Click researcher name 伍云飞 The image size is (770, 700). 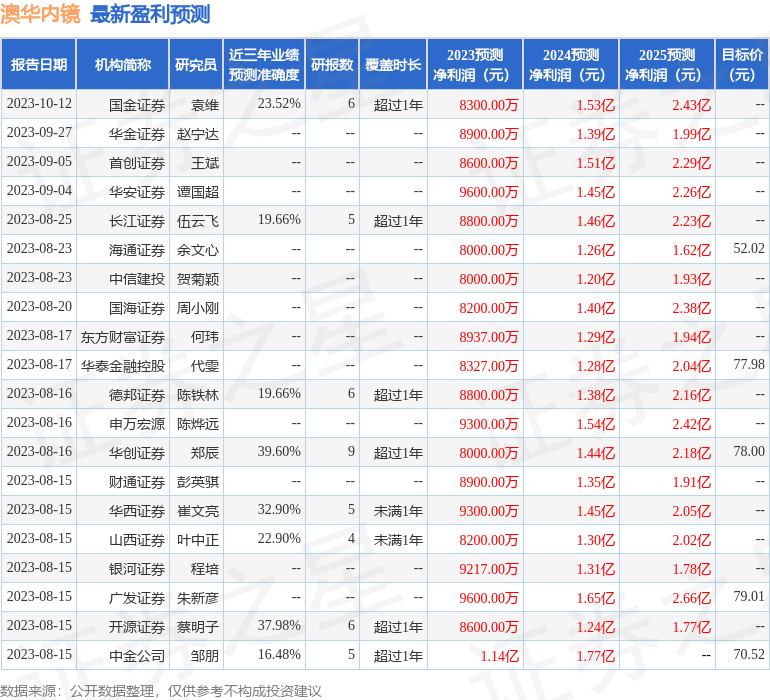[x=198, y=221]
